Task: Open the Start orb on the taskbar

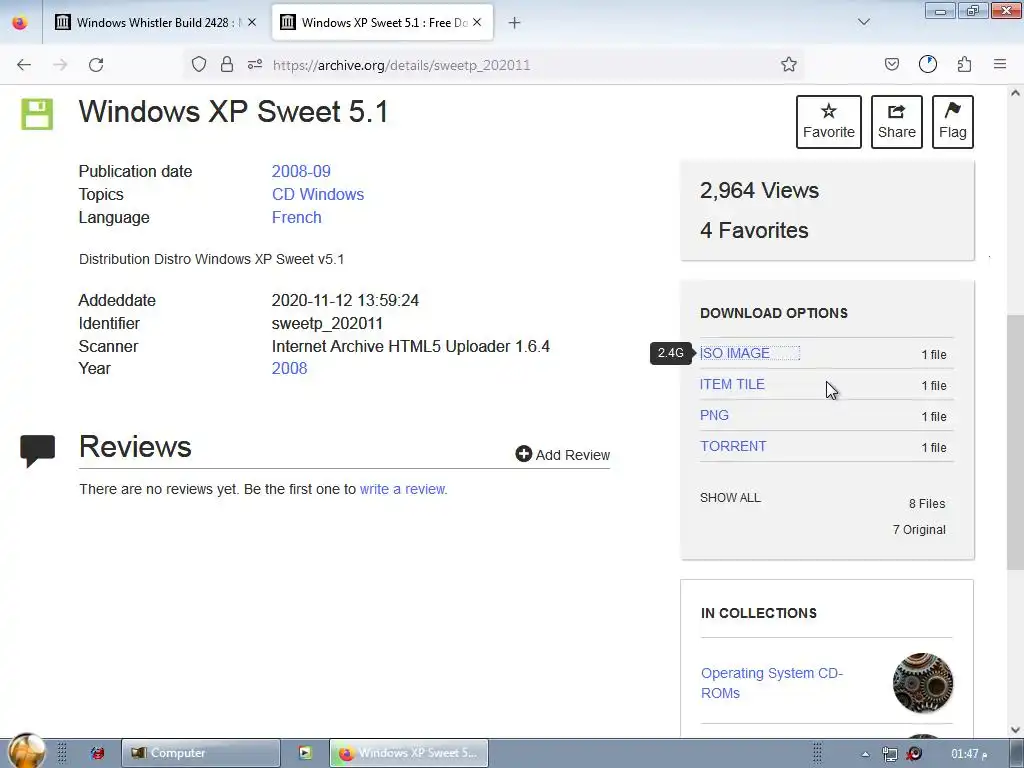Action: click(x=26, y=751)
